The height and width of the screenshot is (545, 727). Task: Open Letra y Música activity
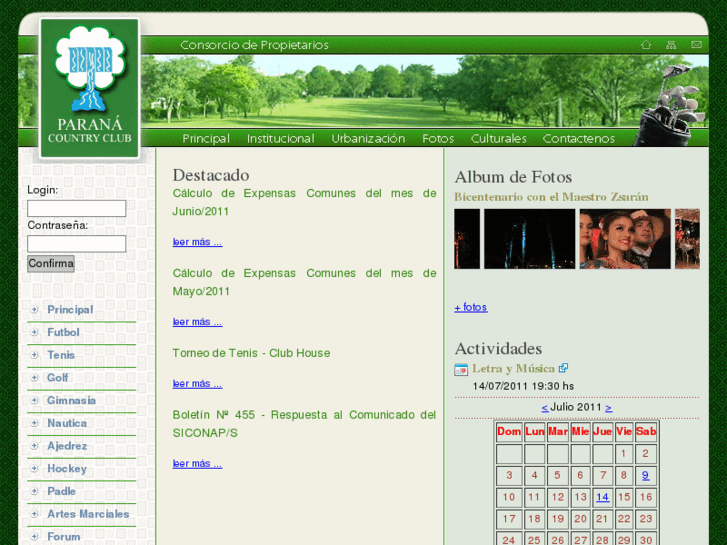[x=513, y=368]
